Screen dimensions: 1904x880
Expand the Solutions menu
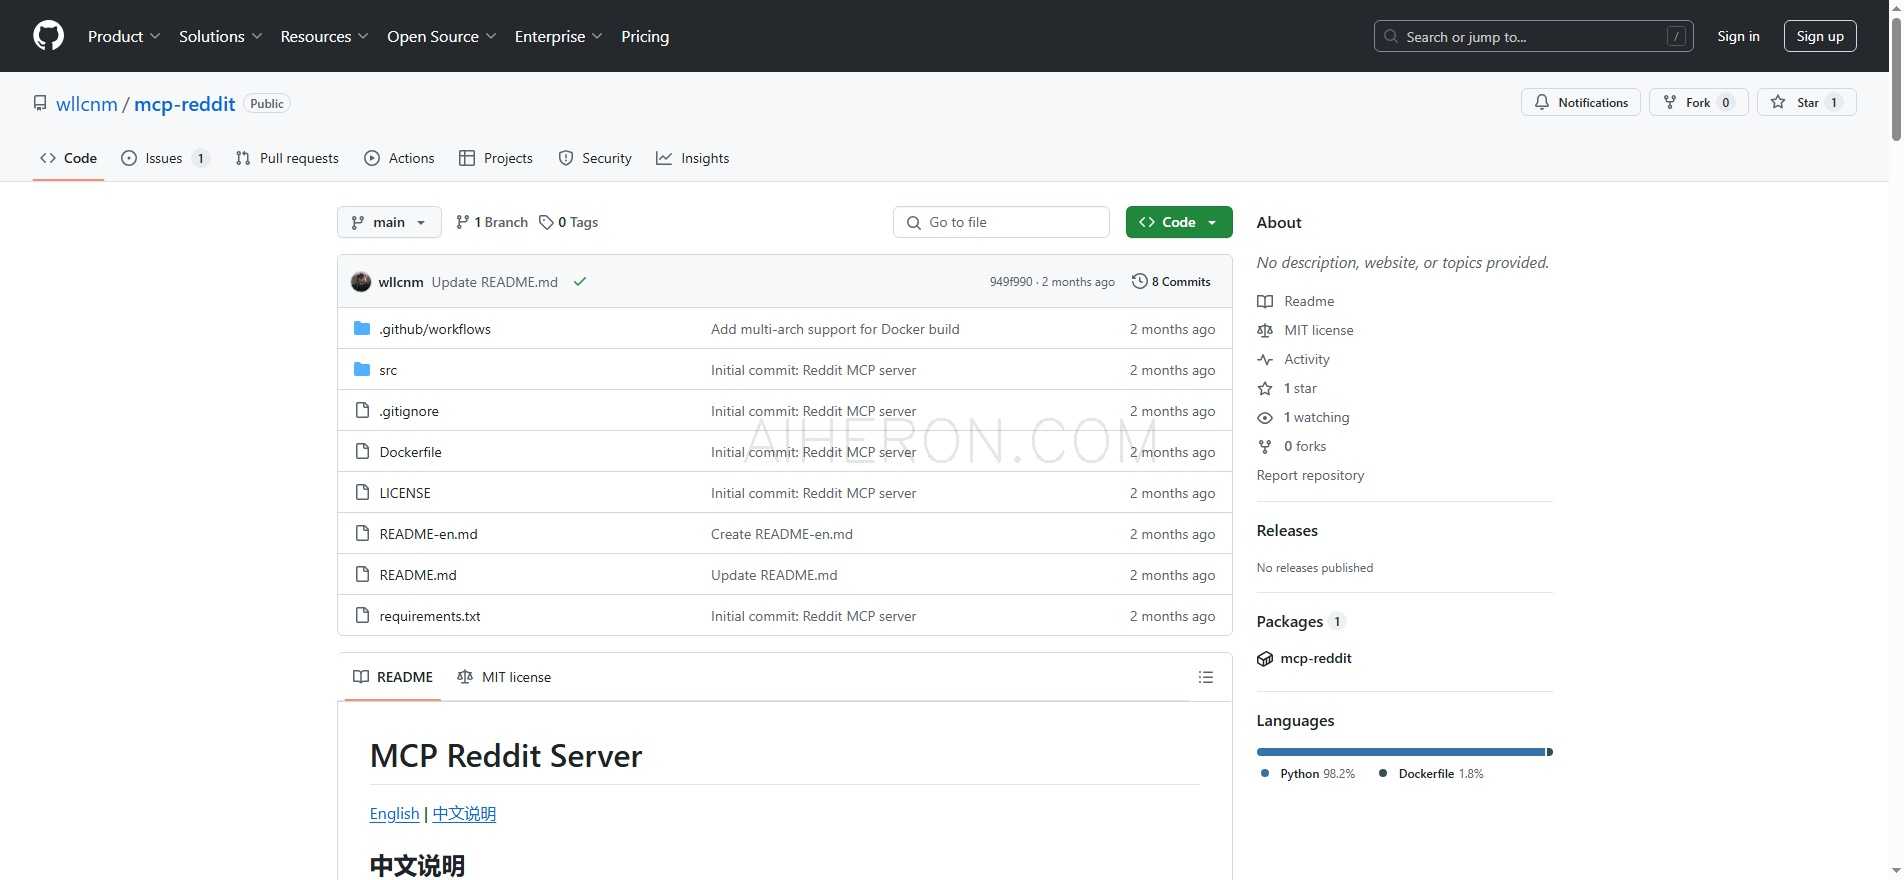pos(221,36)
